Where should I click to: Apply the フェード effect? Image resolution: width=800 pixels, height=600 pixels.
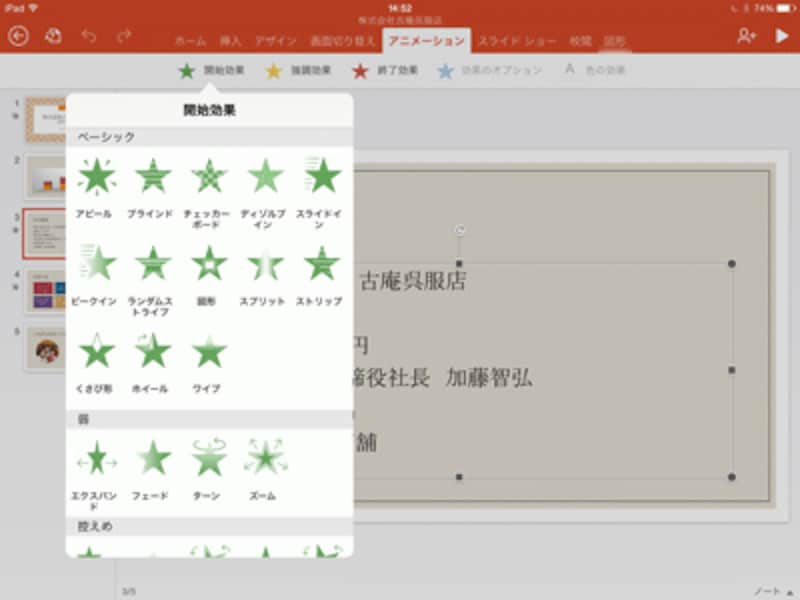(x=152, y=469)
